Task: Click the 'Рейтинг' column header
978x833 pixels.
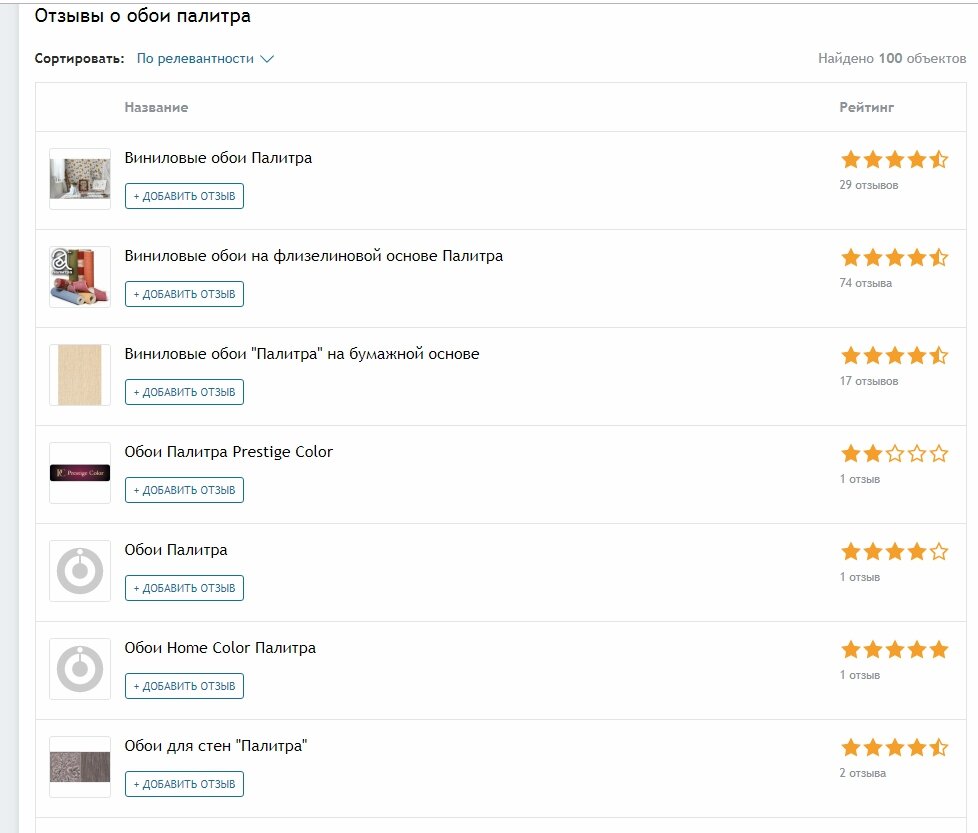Action: click(866, 107)
